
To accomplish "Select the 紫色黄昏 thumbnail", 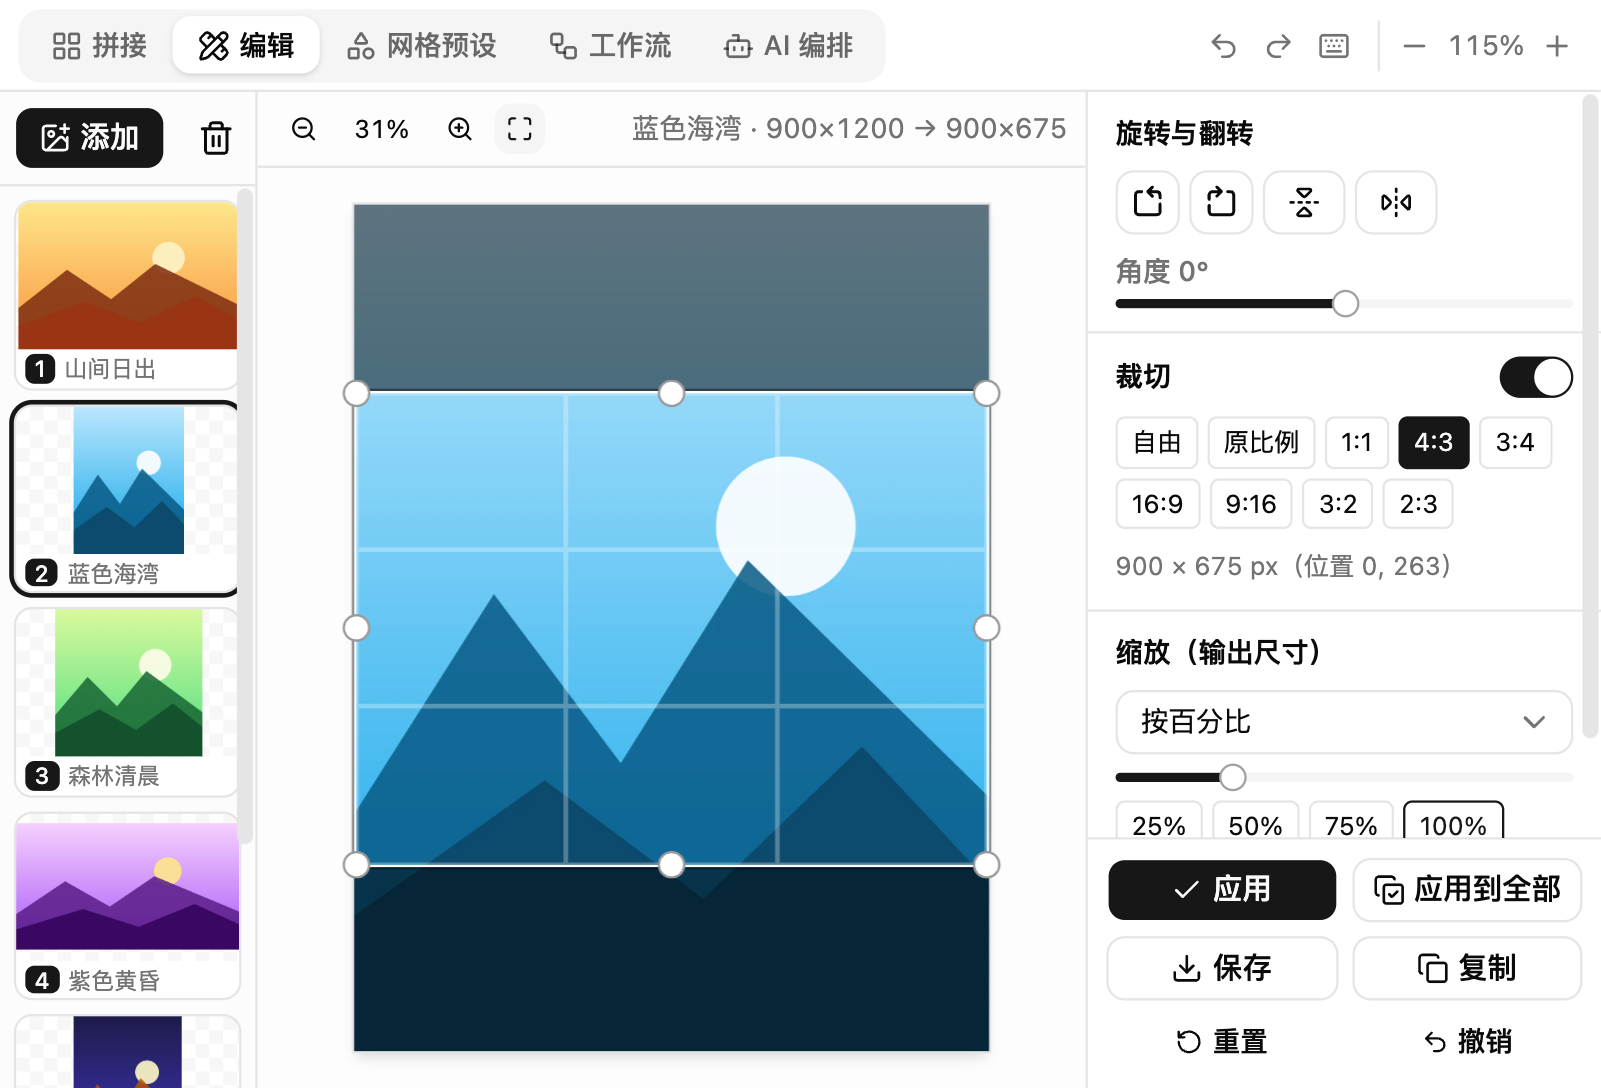I will coord(127,906).
